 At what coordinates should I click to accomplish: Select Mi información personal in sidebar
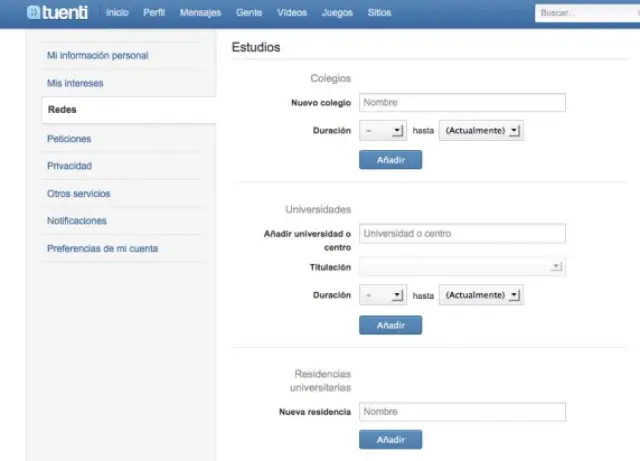click(x=97, y=56)
